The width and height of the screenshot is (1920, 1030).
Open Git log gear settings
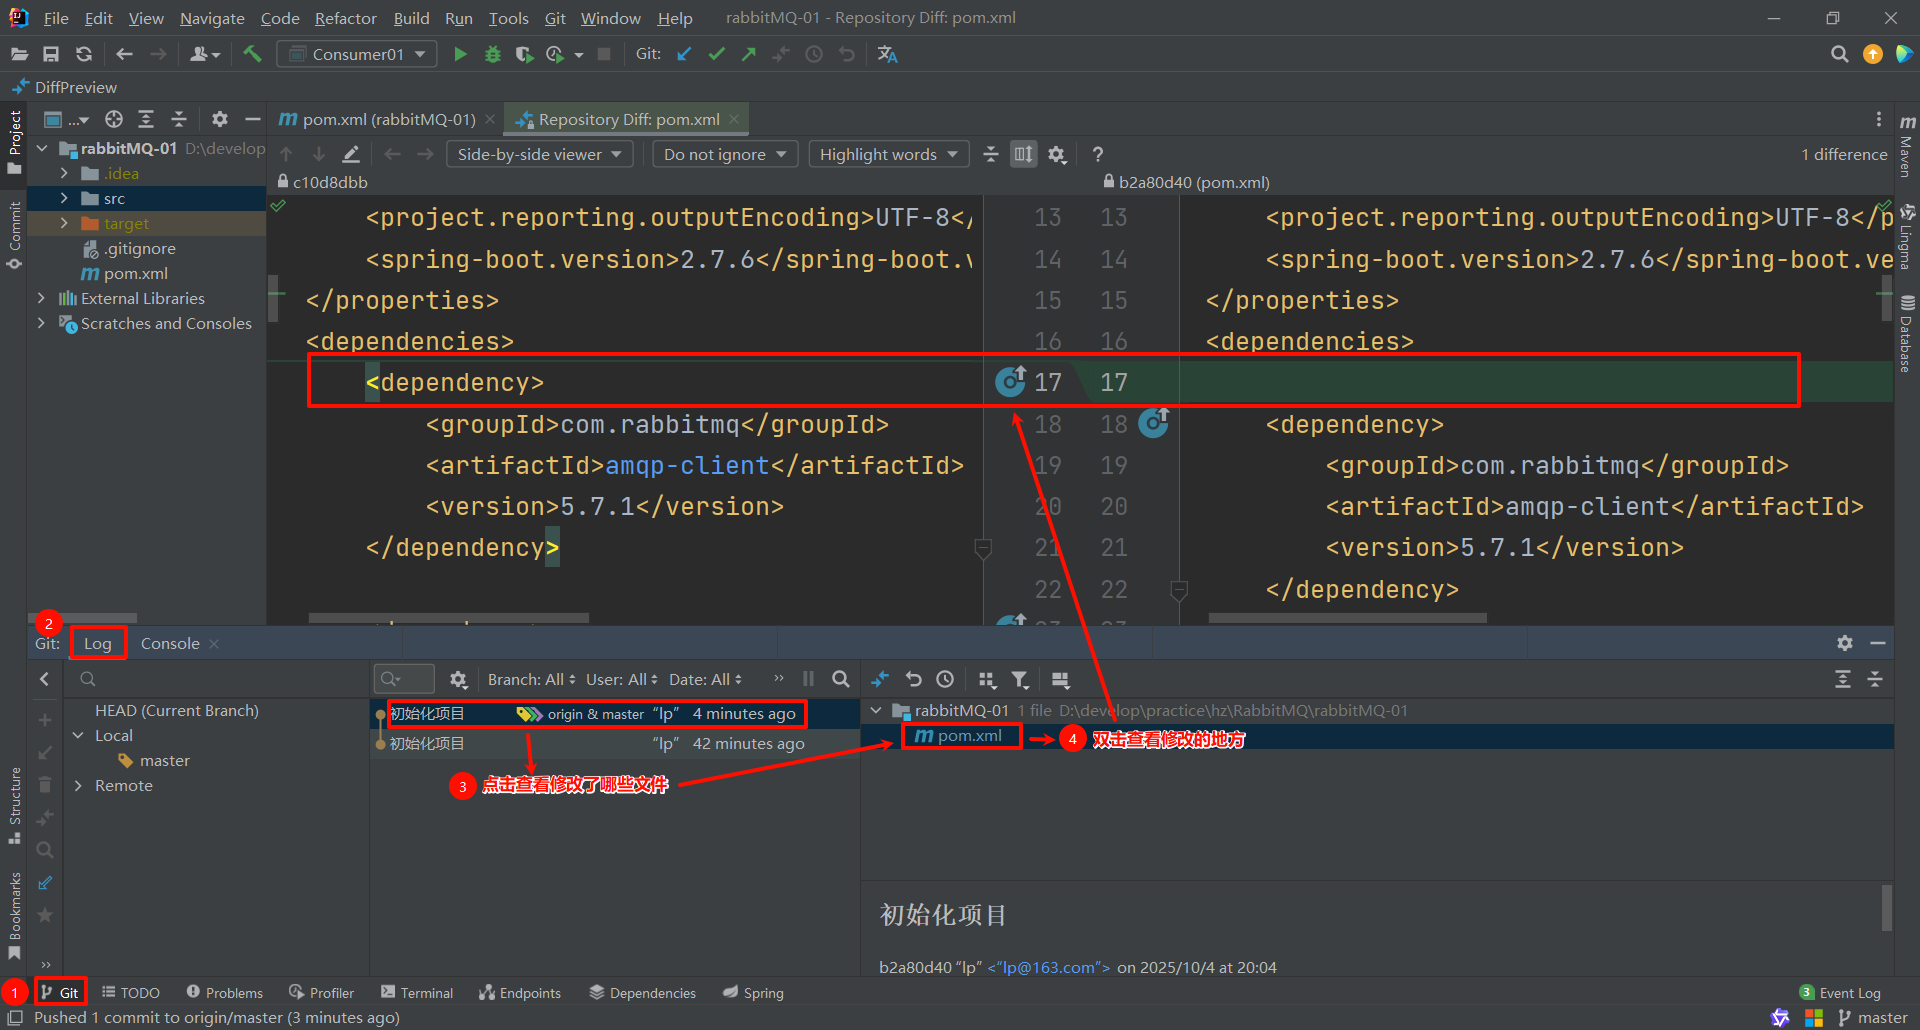(x=458, y=679)
